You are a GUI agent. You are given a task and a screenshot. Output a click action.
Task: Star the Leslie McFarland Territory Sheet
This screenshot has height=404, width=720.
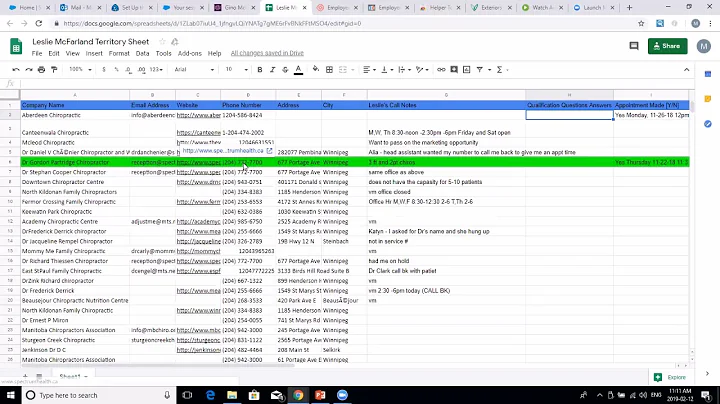pos(162,42)
